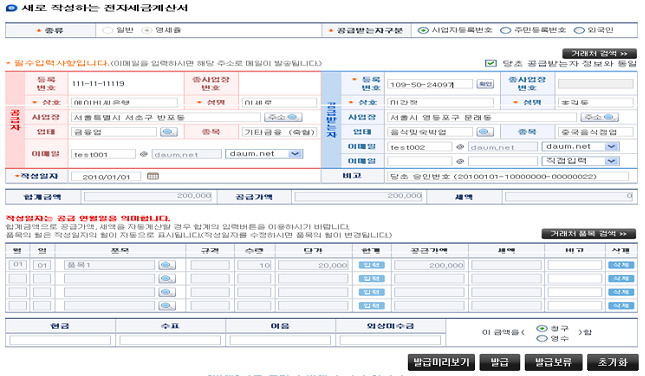Click the item search icon in the 품목1 row

coord(167,265)
